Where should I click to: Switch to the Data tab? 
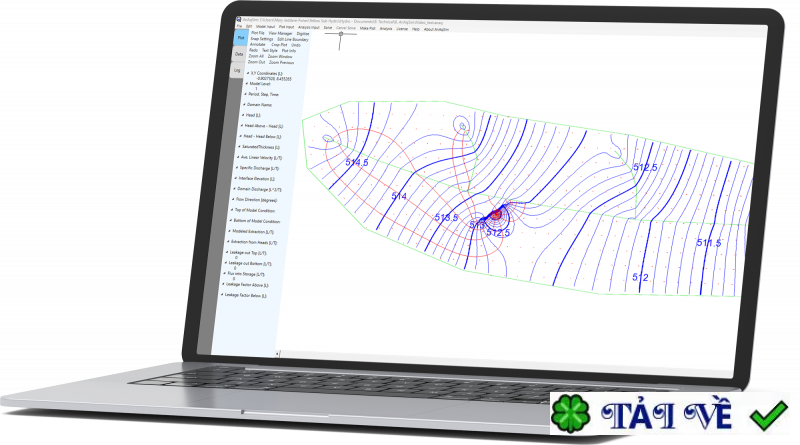coord(238,54)
